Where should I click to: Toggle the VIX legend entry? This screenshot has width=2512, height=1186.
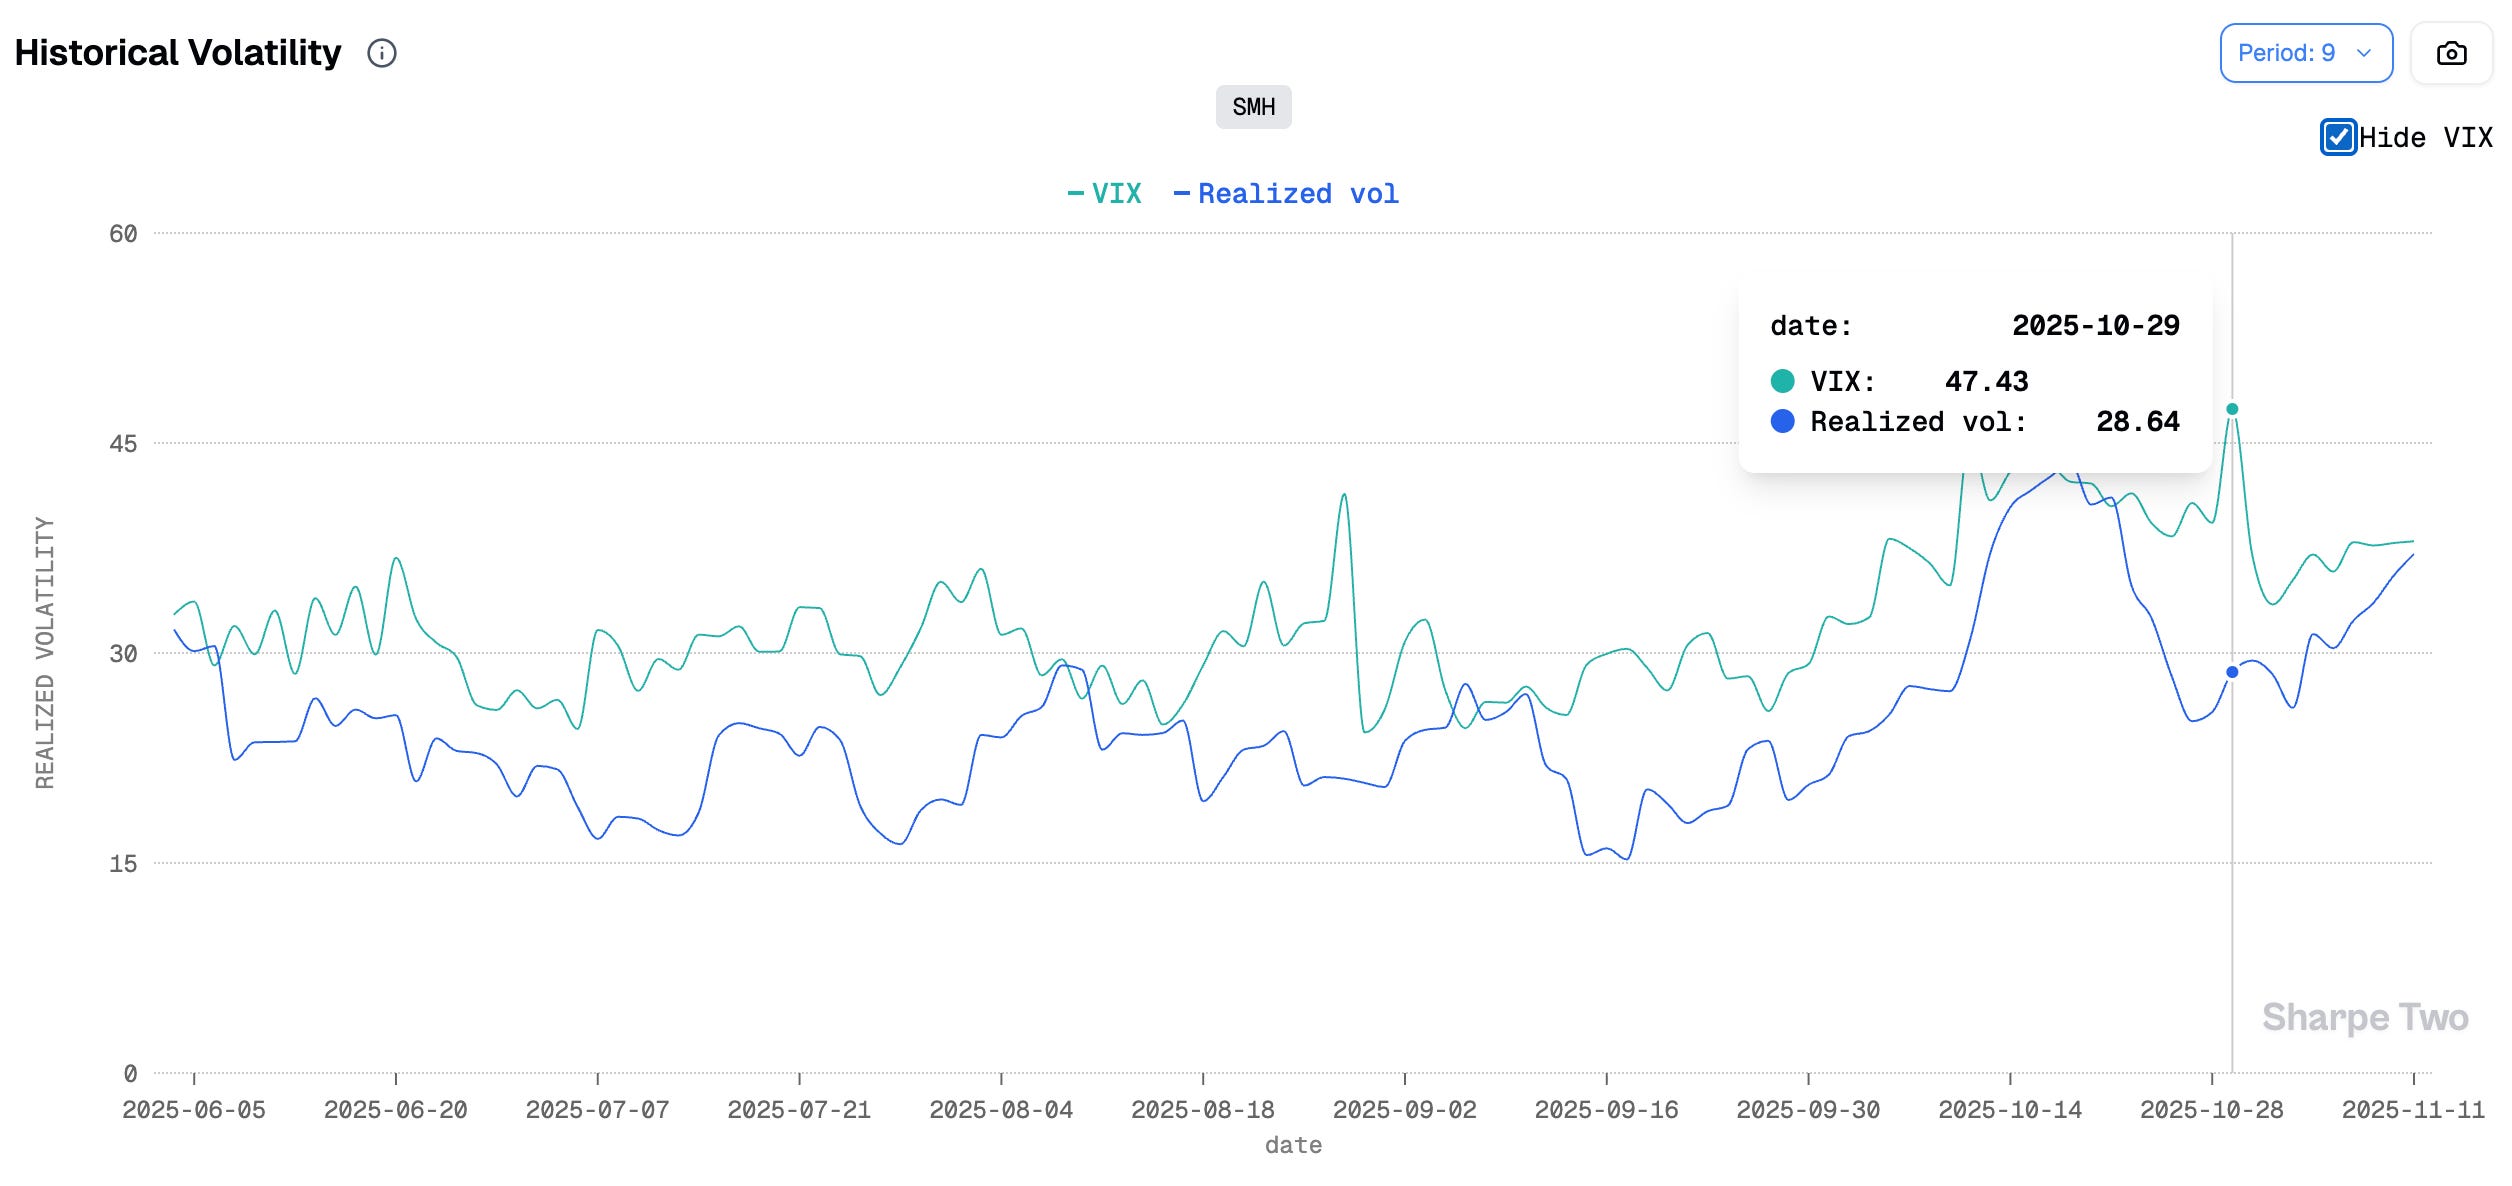[x=1115, y=194]
